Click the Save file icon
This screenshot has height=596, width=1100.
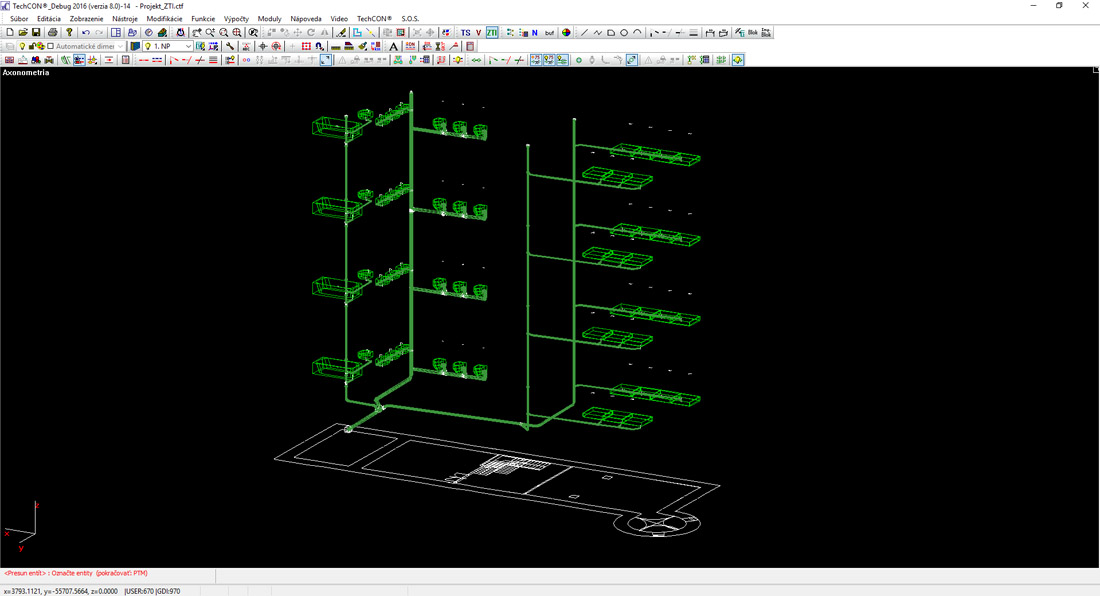tap(35, 33)
